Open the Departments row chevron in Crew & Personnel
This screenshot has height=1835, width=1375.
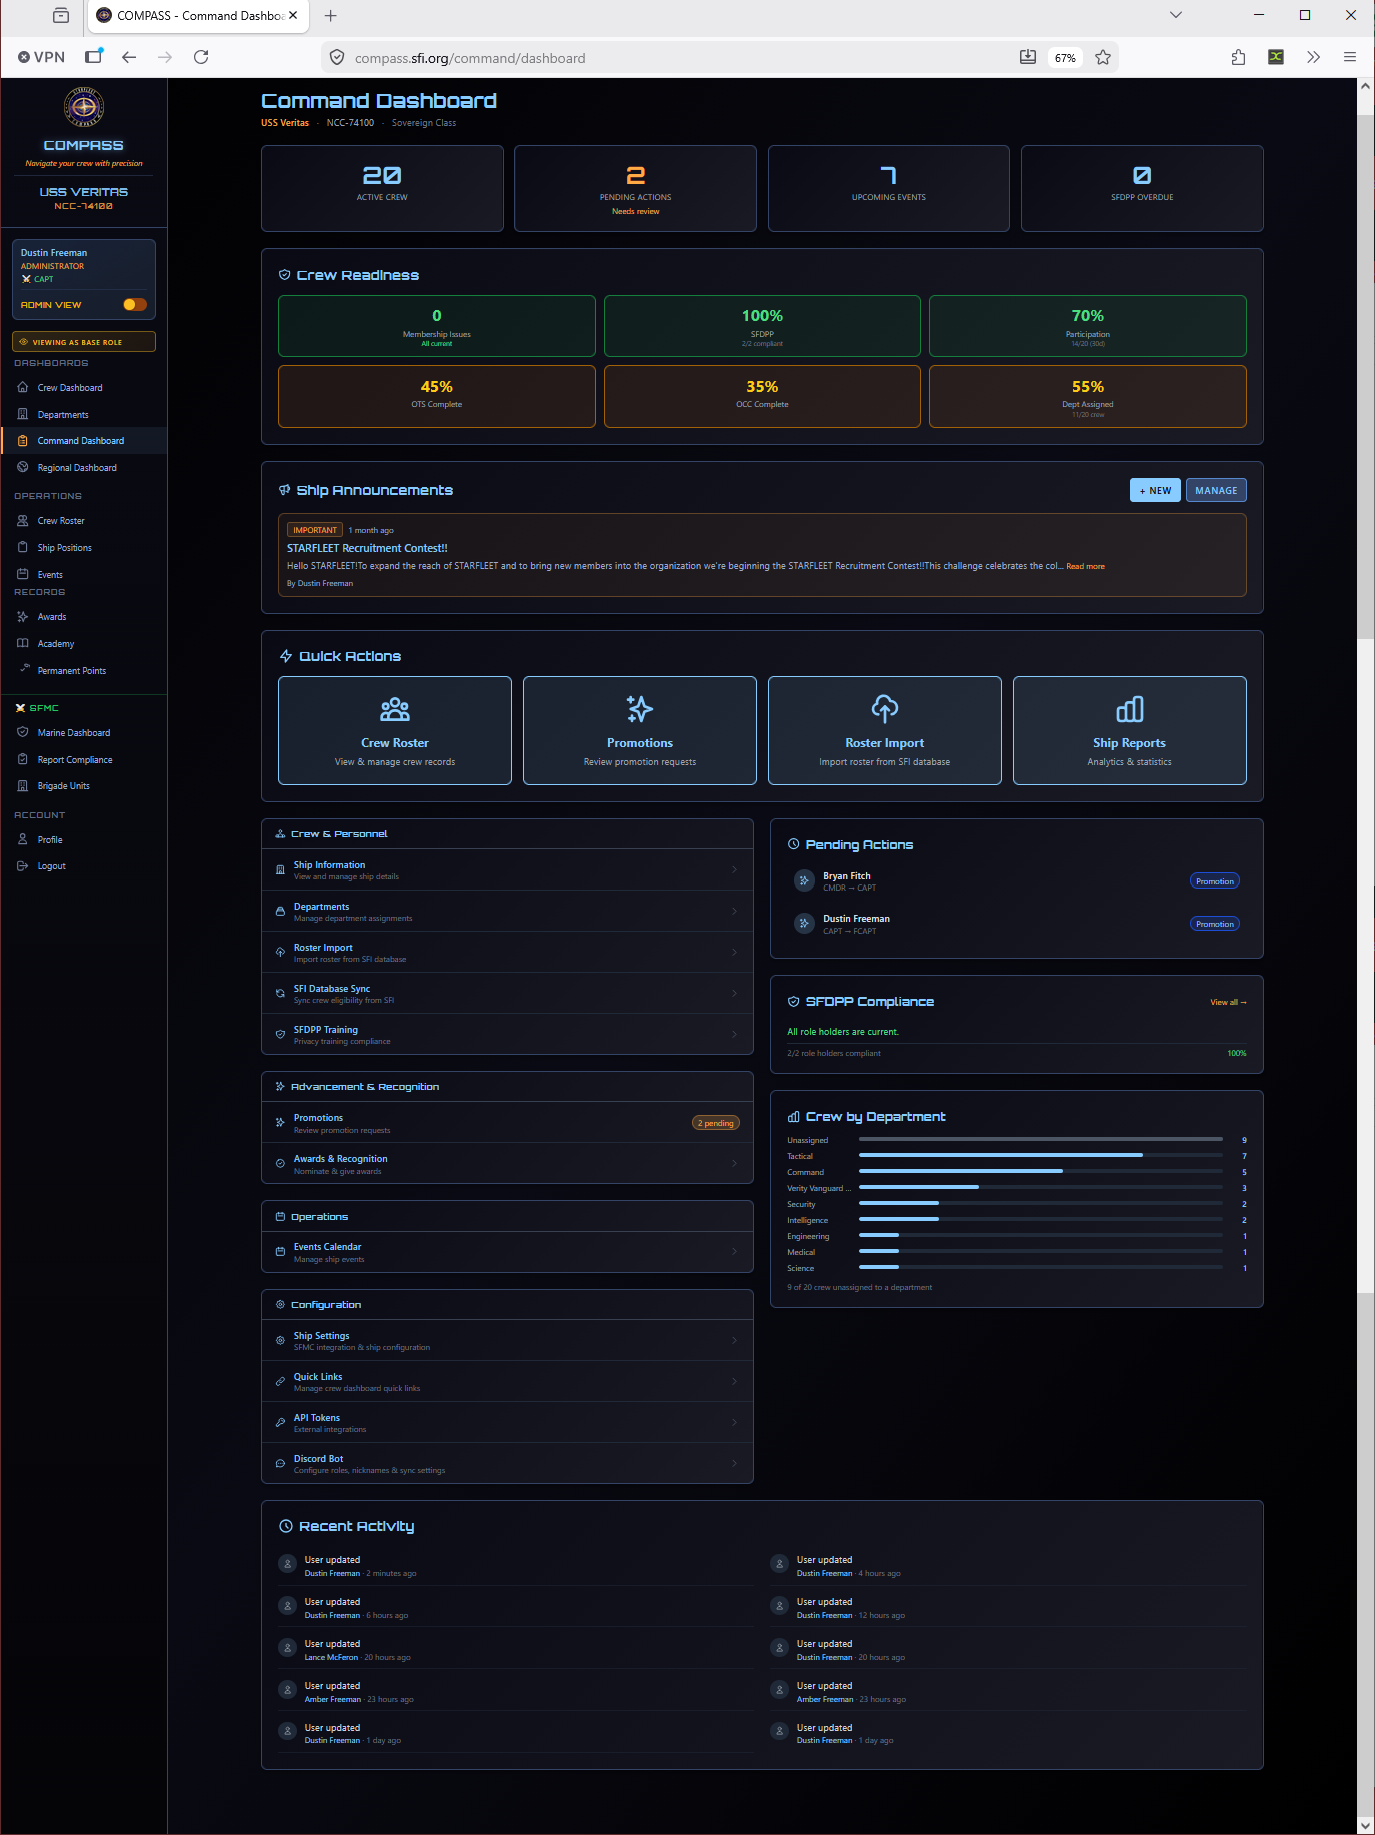point(735,911)
